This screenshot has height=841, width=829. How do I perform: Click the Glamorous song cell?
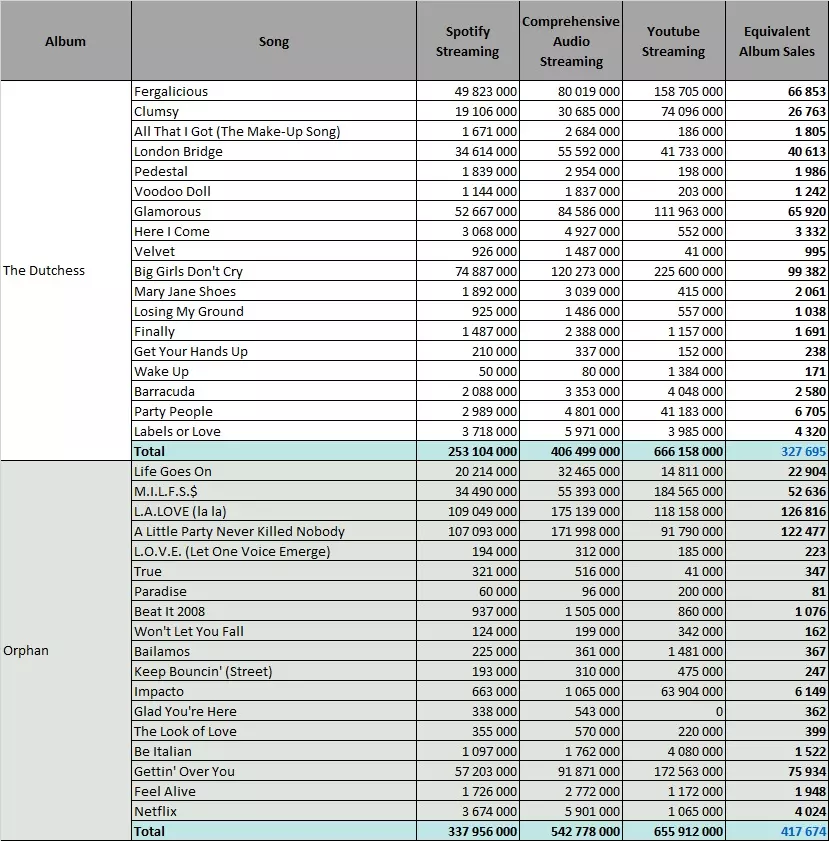[x=273, y=211]
